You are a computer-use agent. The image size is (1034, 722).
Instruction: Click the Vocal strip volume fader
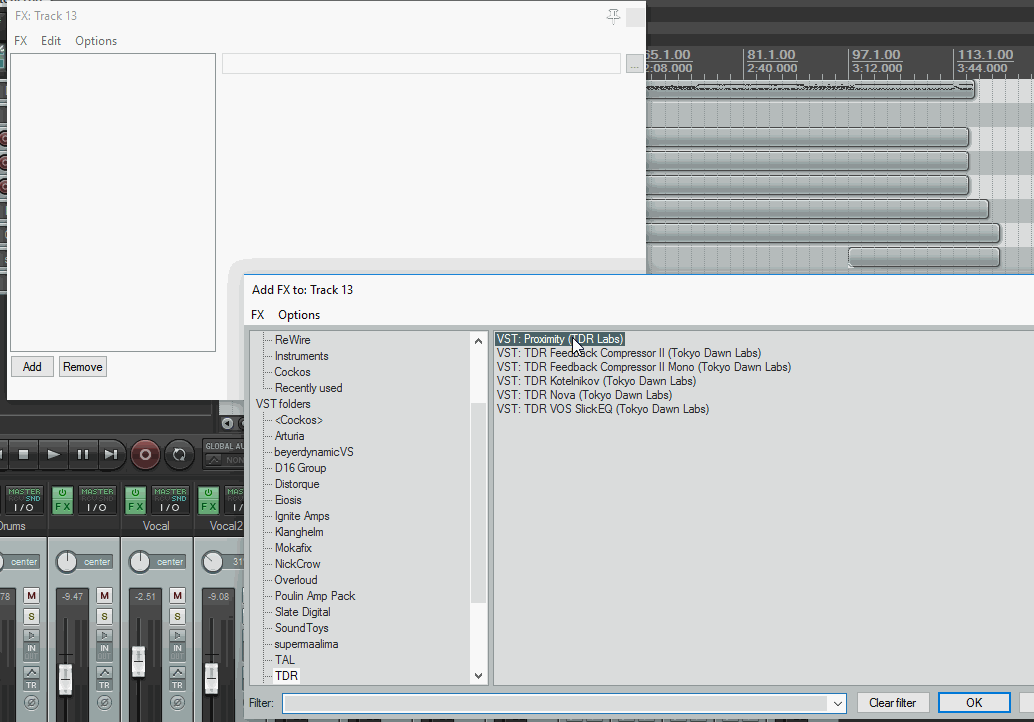[x=138, y=662]
